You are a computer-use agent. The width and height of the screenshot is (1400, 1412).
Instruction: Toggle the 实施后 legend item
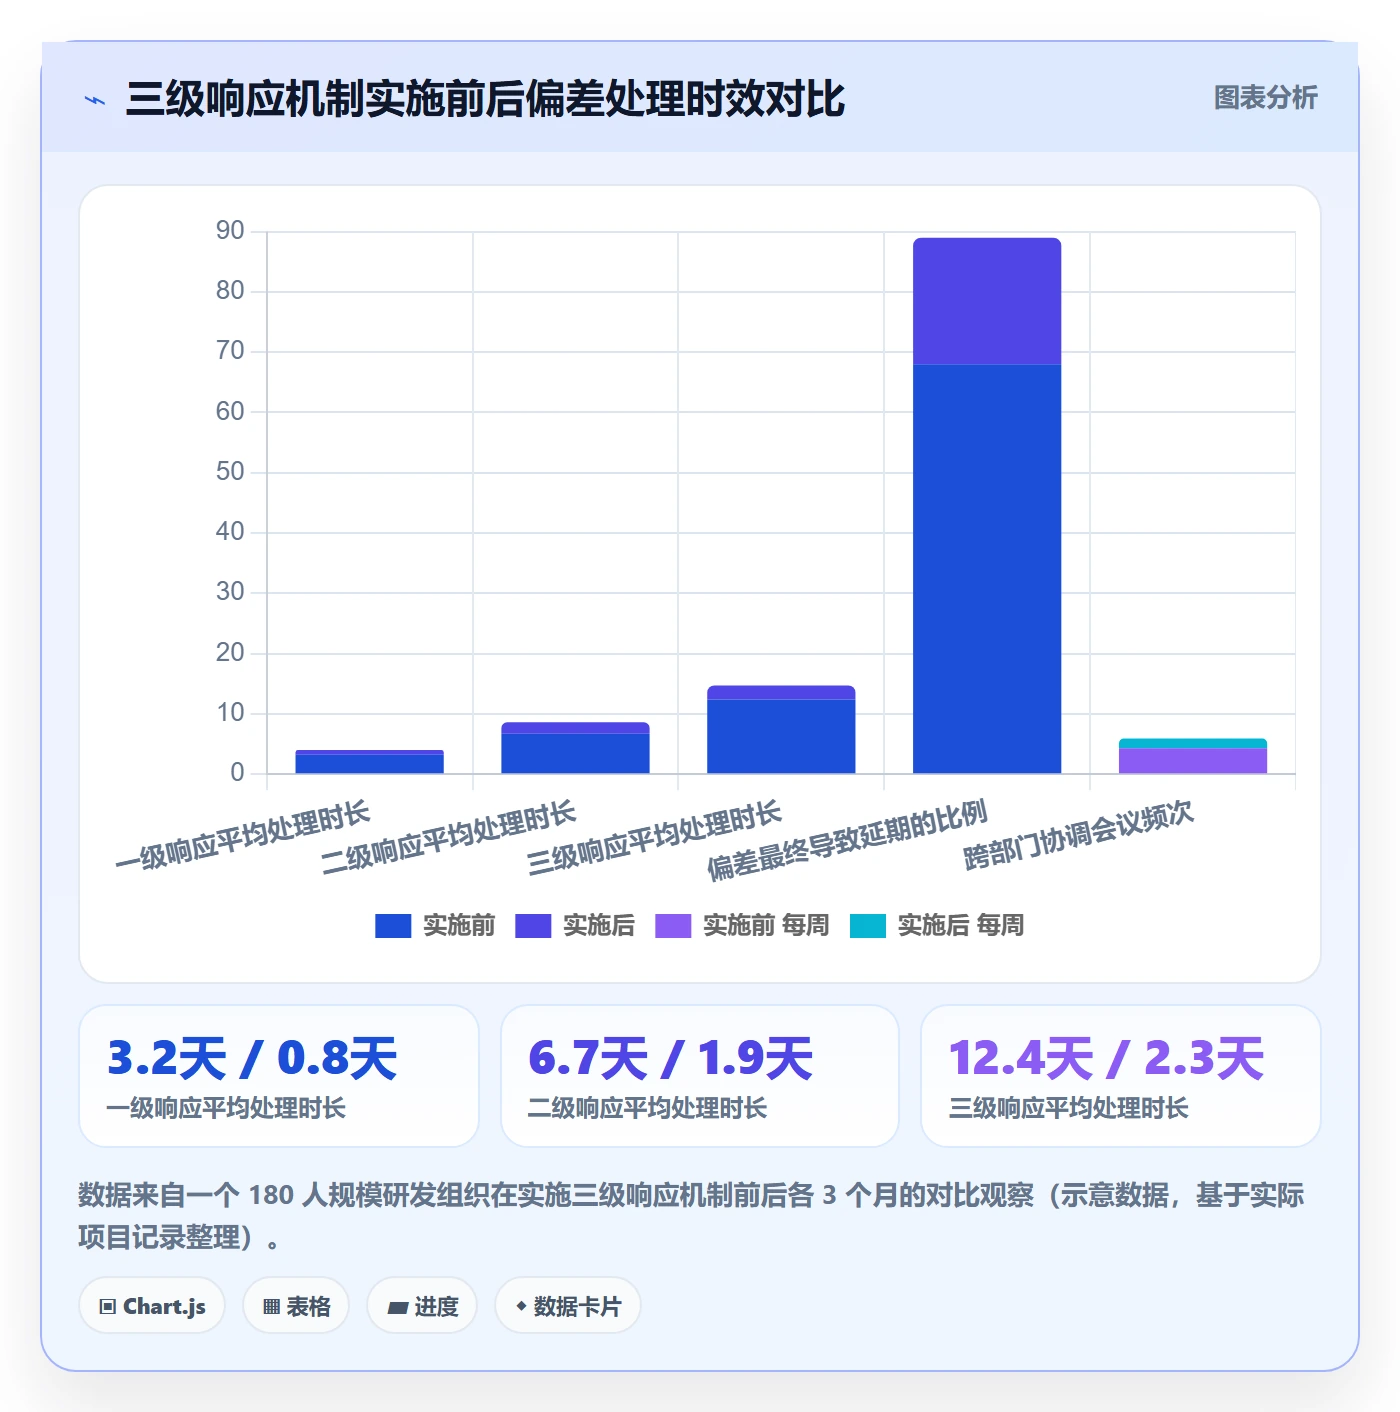[575, 926]
